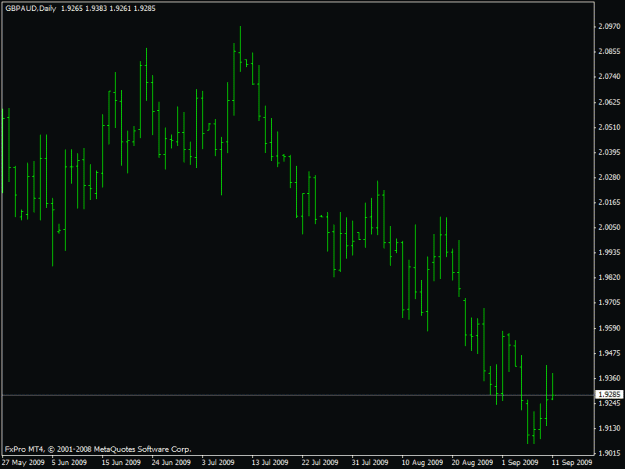The width and height of the screenshot is (625, 469).
Task: Click the OHLC values 1.9265 1.9383 1.9261 1.9285
Action: [x=108, y=8]
